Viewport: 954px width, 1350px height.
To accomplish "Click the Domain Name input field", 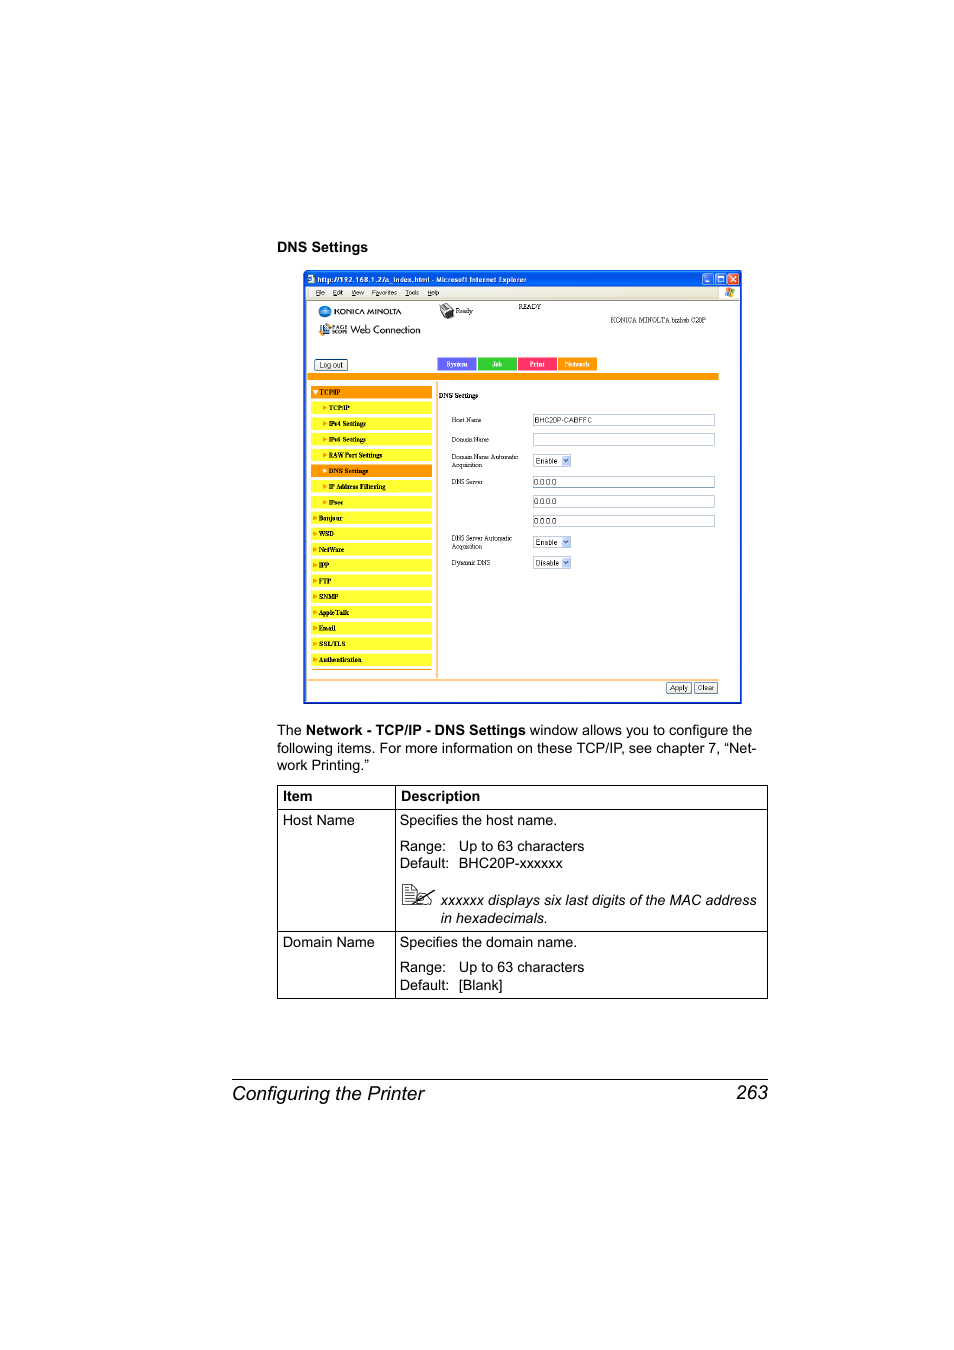I will pos(624,440).
